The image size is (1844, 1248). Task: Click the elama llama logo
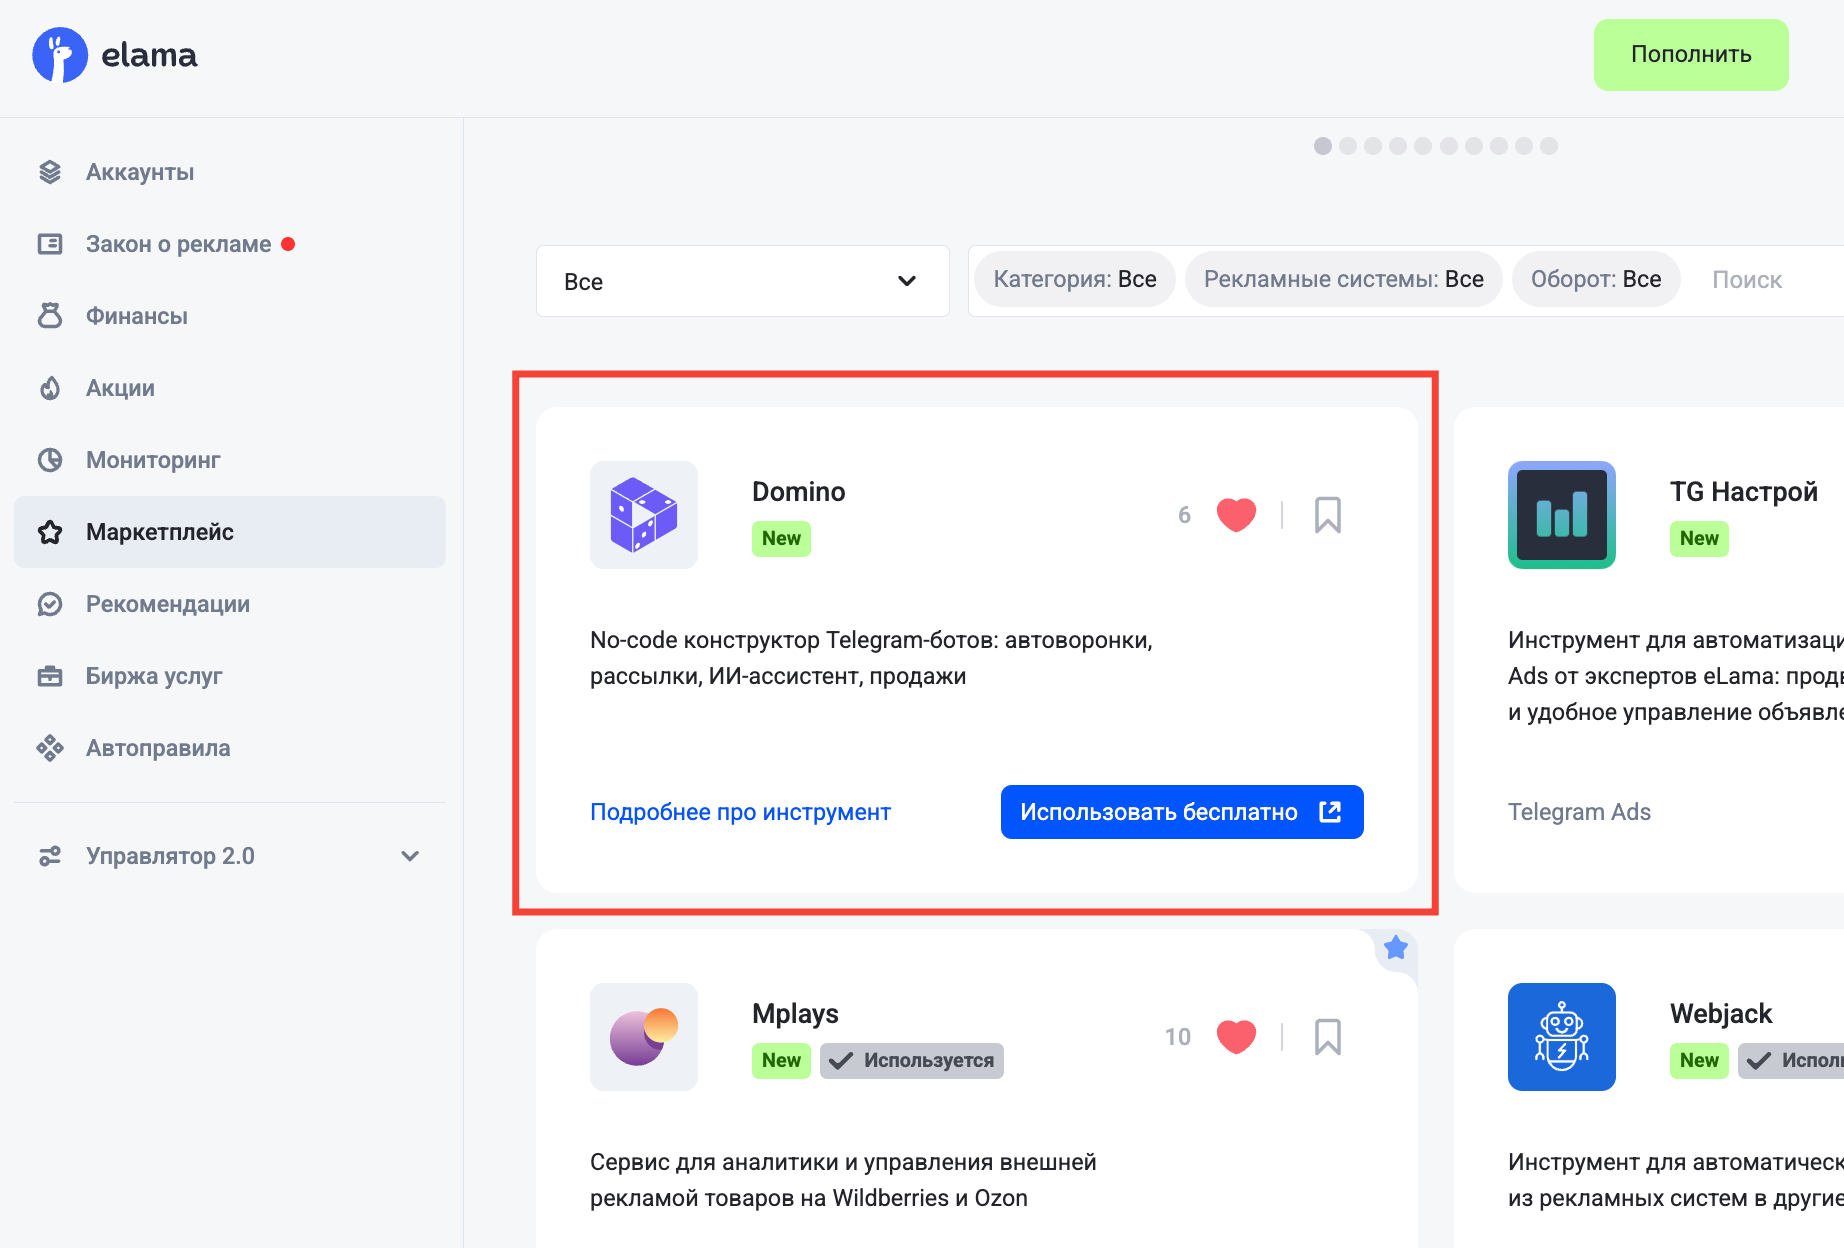[x=60, y=55]
